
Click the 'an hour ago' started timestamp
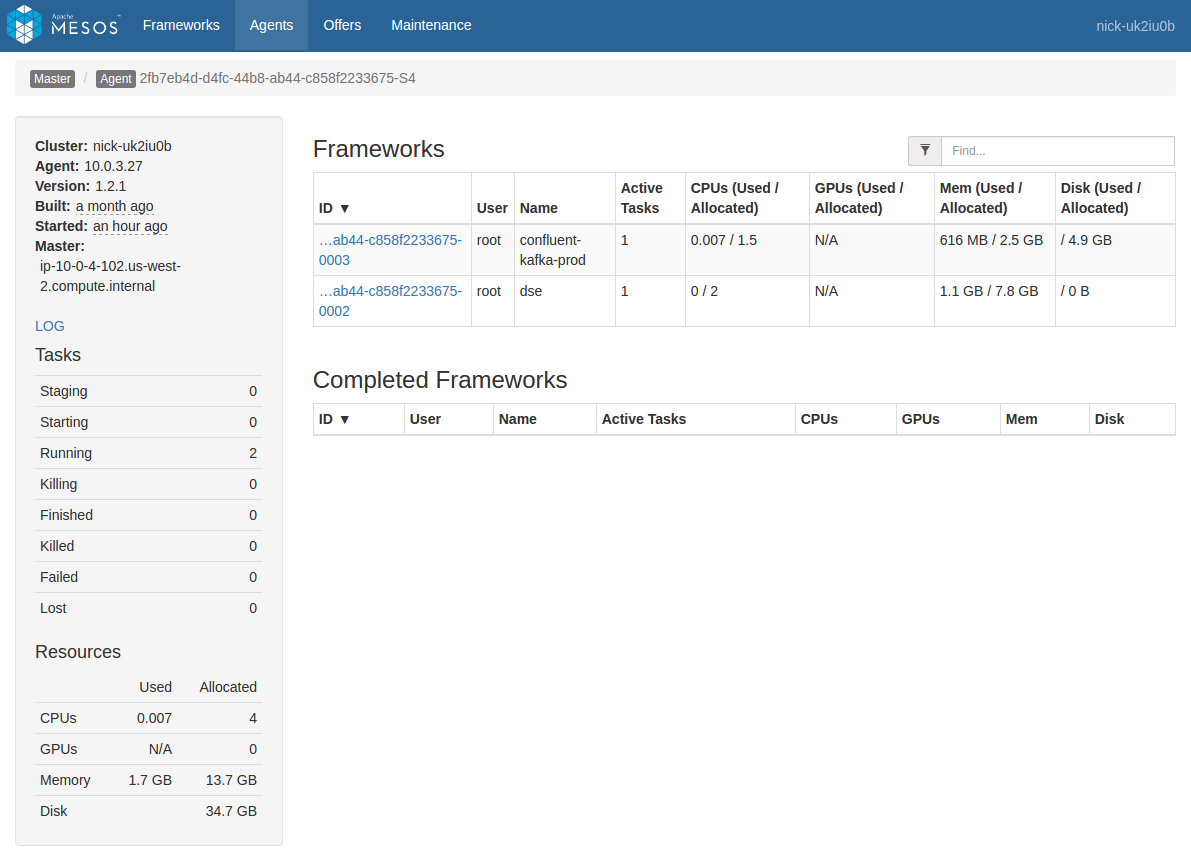point(130,226)
